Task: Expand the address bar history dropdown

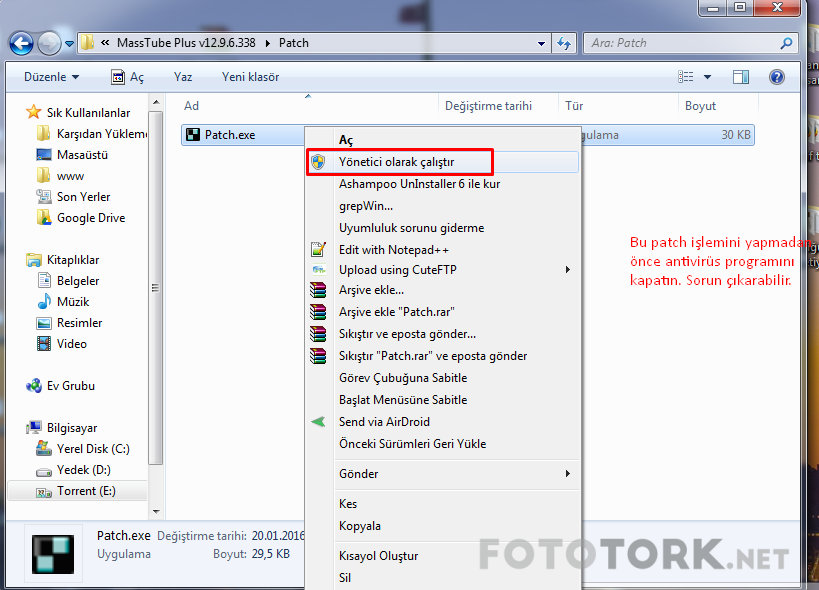Action: click(541, 43)
